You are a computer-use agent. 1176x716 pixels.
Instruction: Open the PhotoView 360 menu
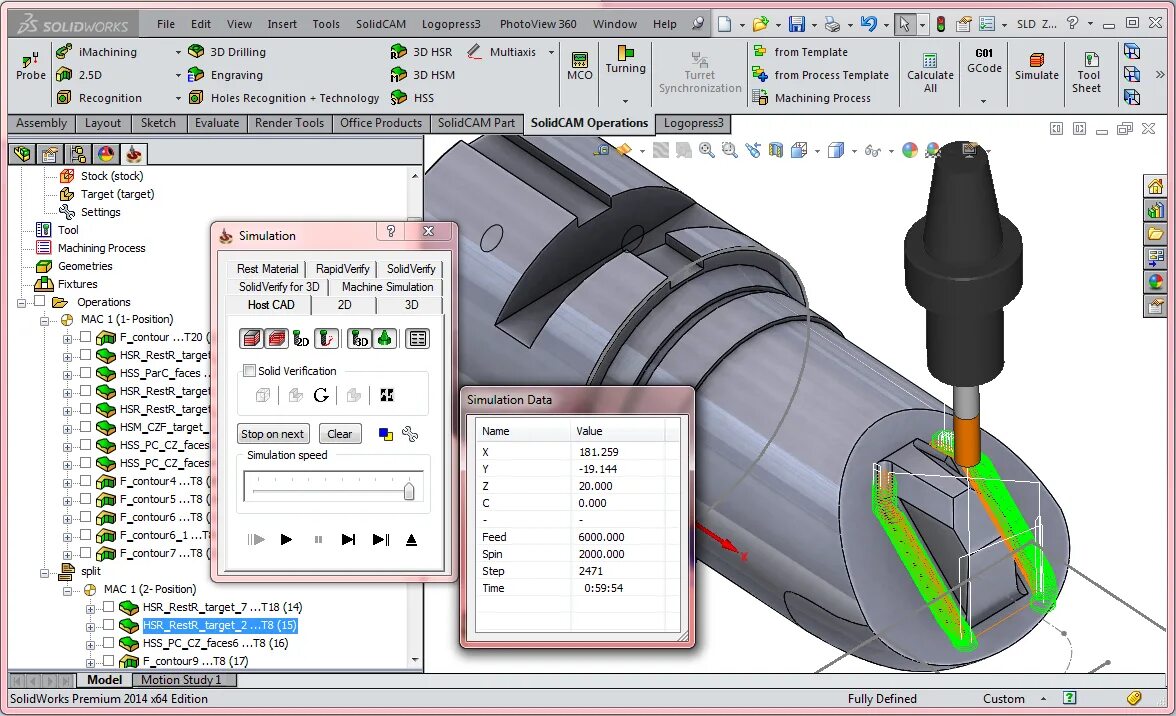click(538, 24)
